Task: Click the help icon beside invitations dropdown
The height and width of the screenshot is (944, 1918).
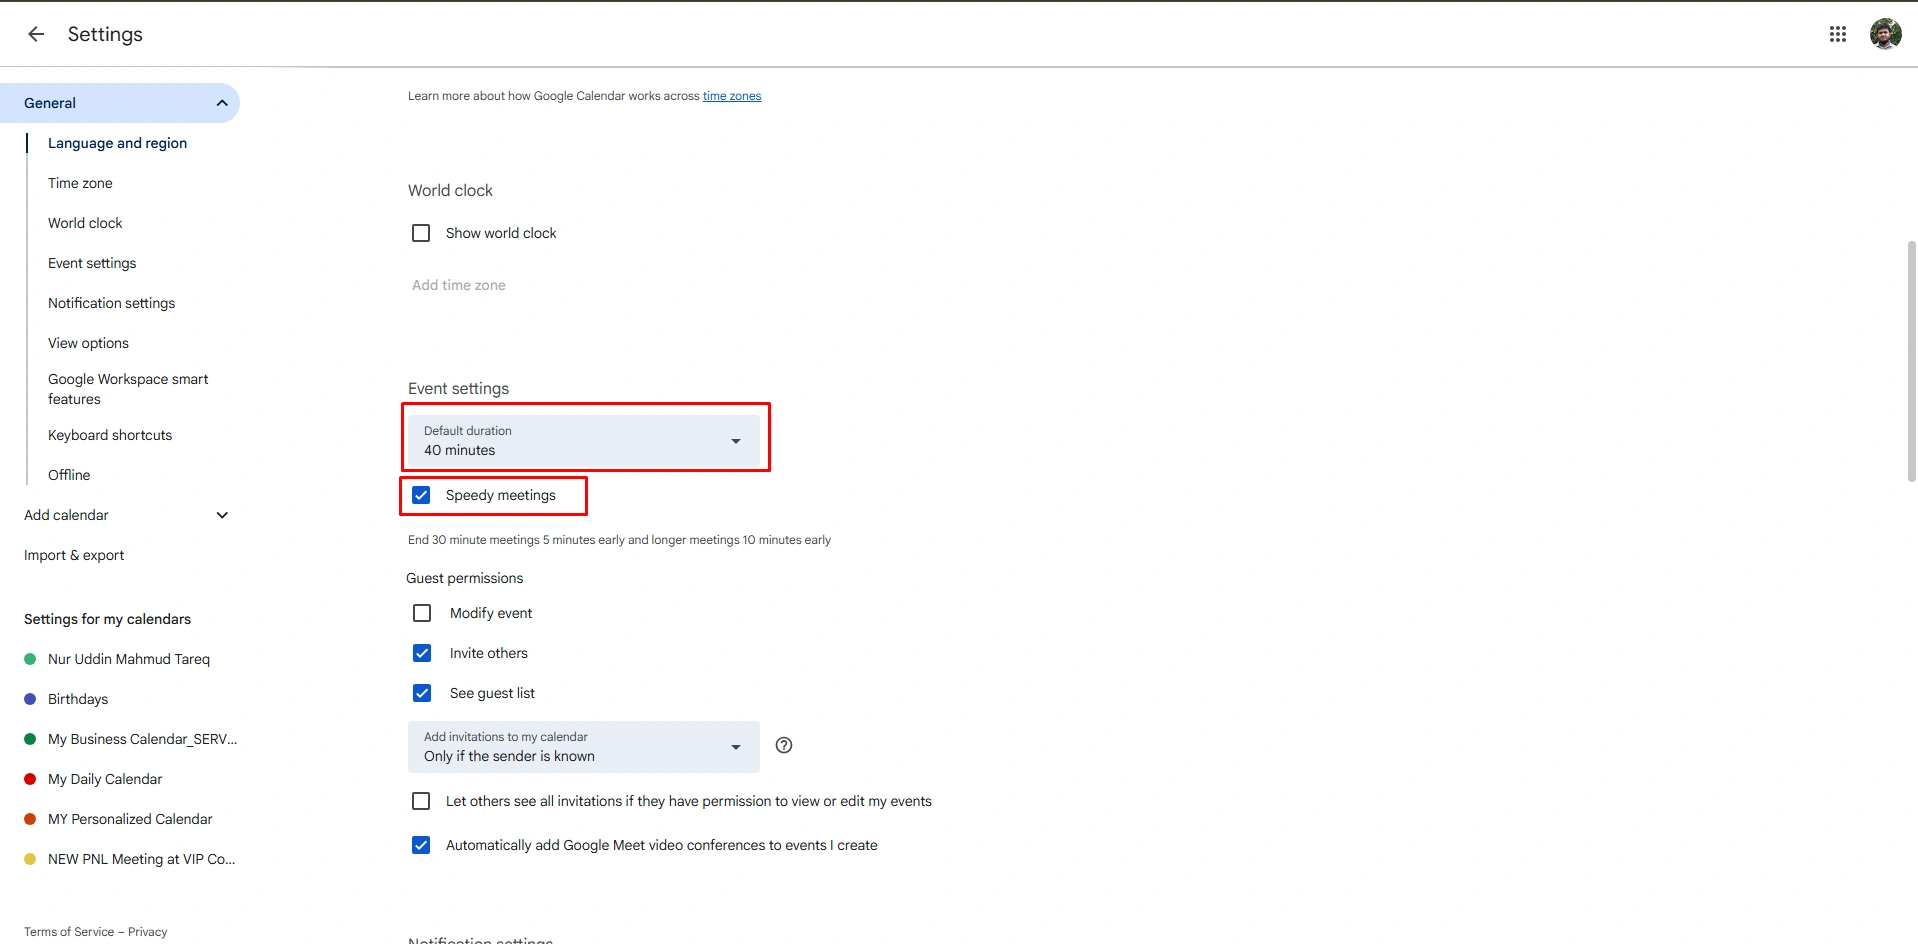Action: pos(784,745)
